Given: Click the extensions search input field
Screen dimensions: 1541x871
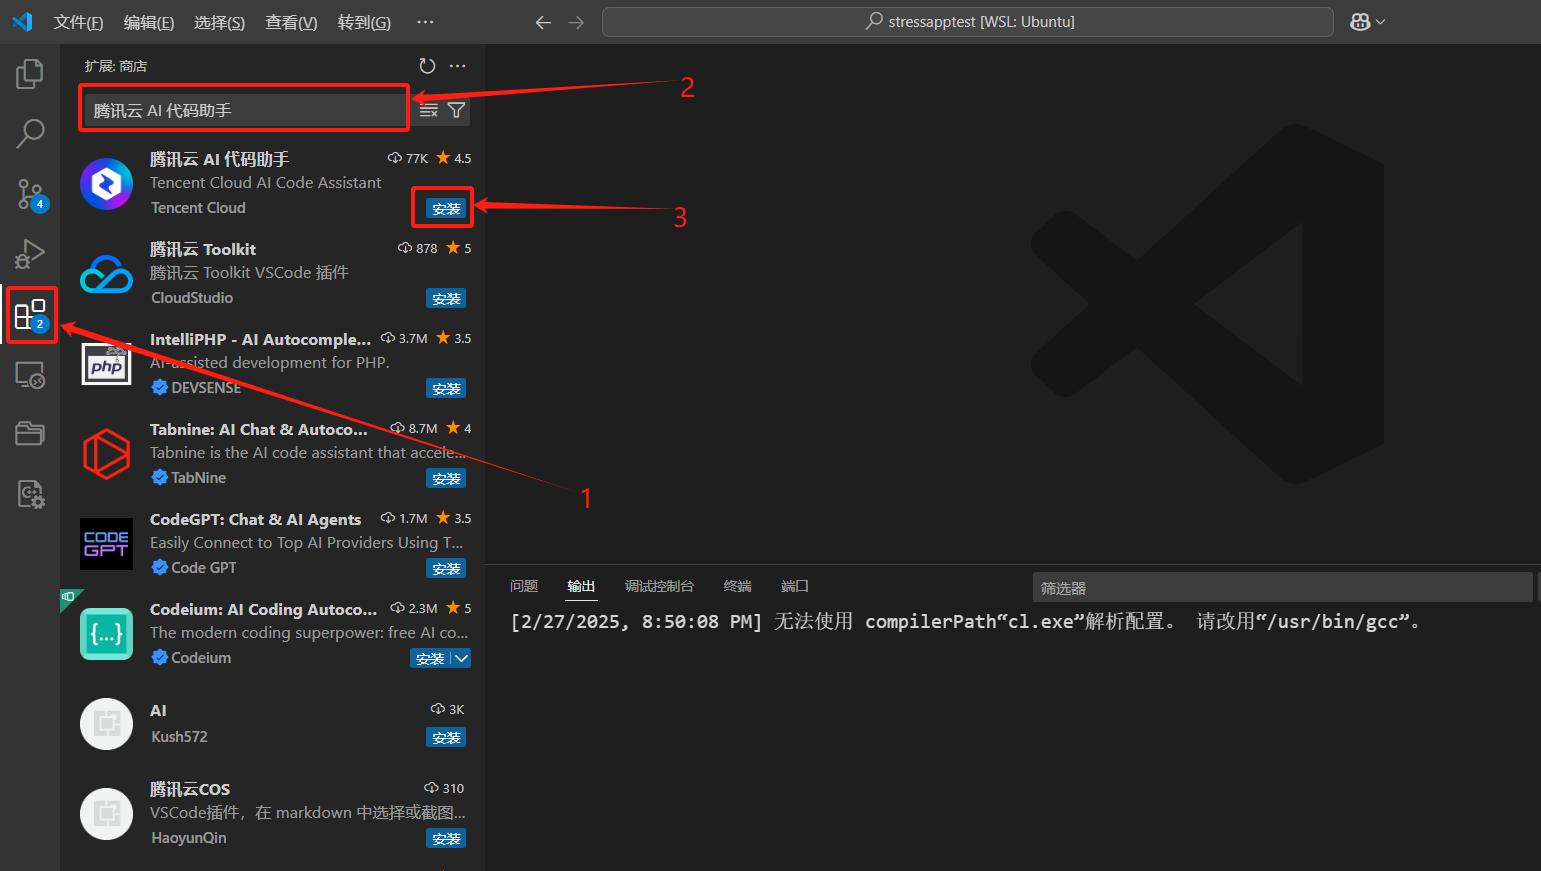Looking at the screenshot, I should tap(245, 110).
